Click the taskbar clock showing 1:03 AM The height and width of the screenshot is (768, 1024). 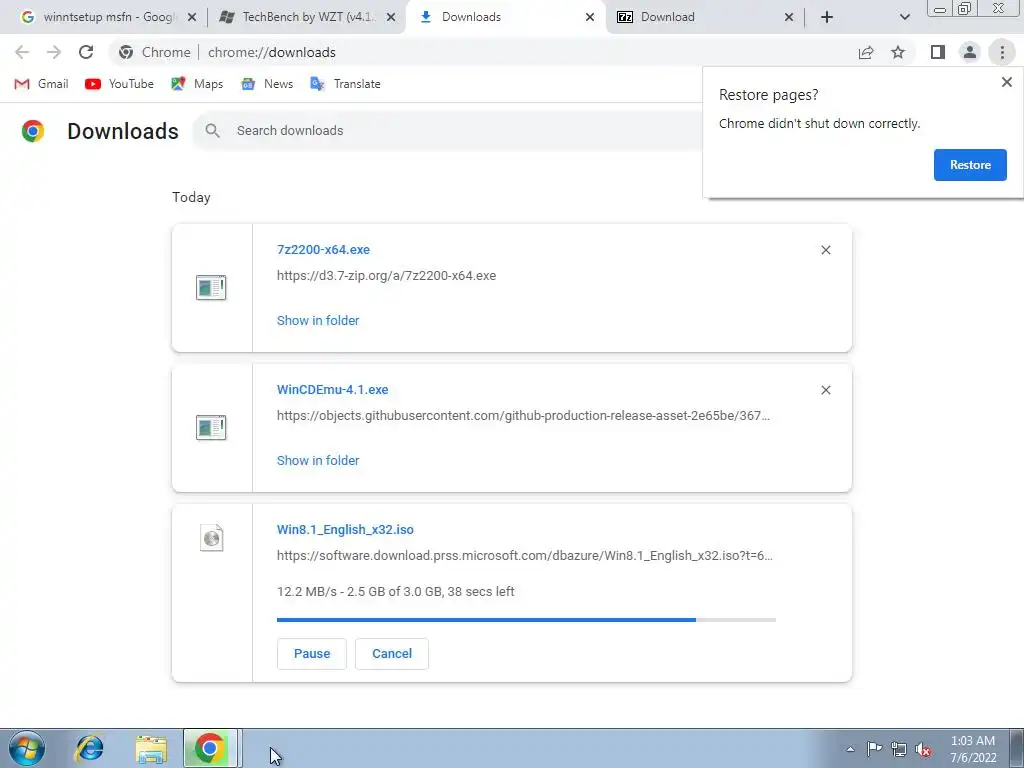tap(972, 749)
